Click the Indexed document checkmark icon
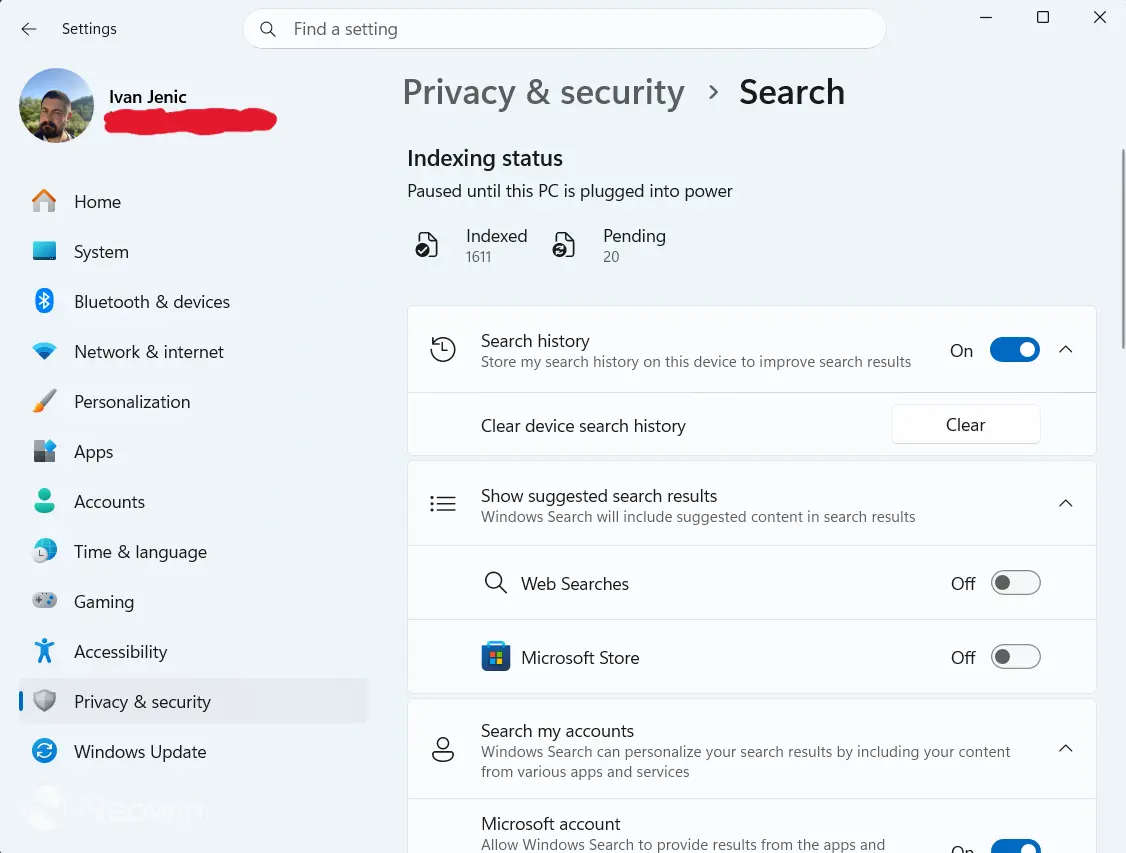The height and width of the screenshot is (853, 1126). point(427,246)
